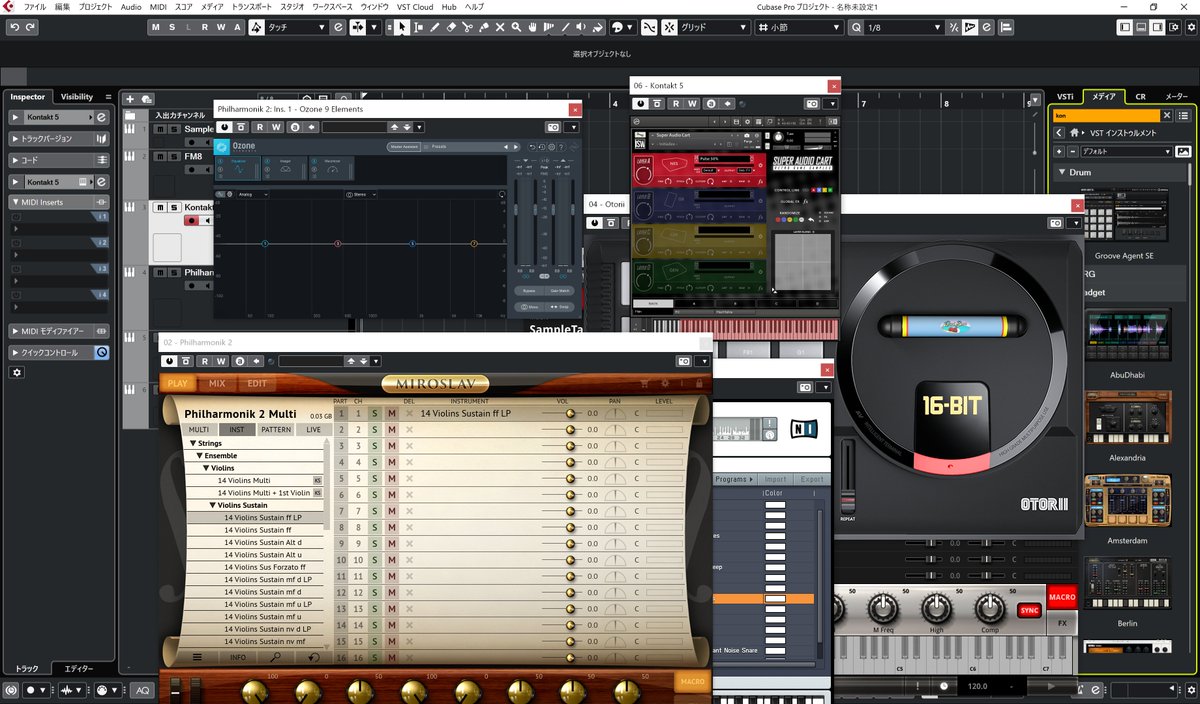Select the PATTERN browser tab in Philharmonik
Viewport: 1200px width, 704px height.
pyautogui.click(x=276, y=429)
